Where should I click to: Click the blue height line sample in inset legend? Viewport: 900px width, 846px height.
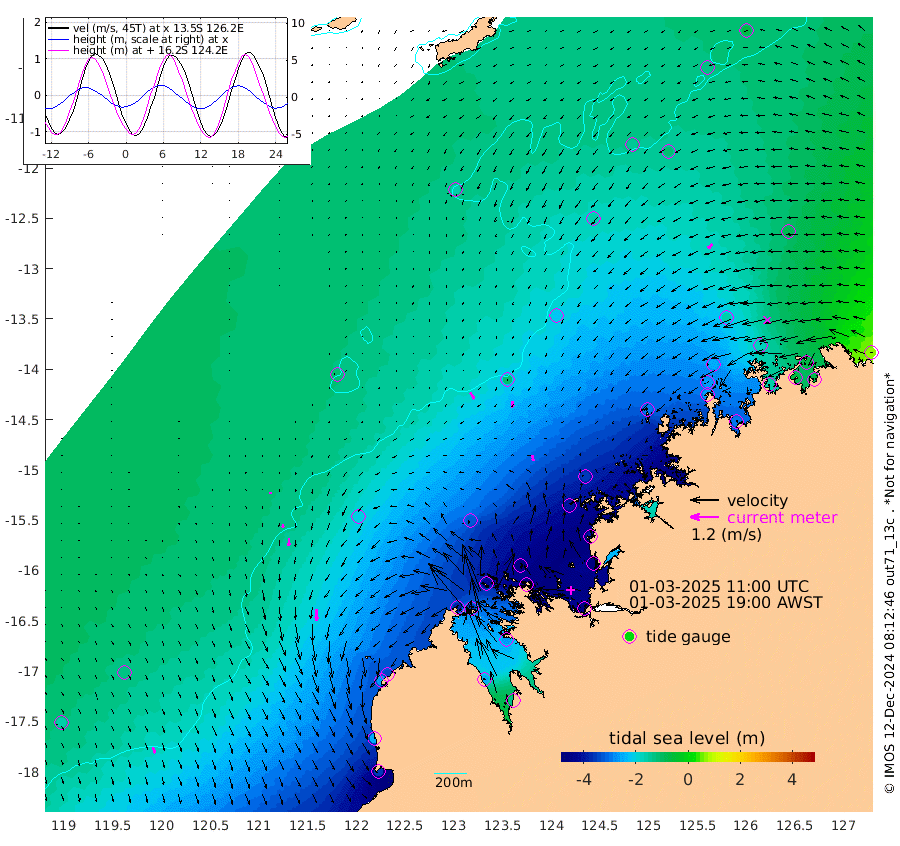tap(59, 39)
